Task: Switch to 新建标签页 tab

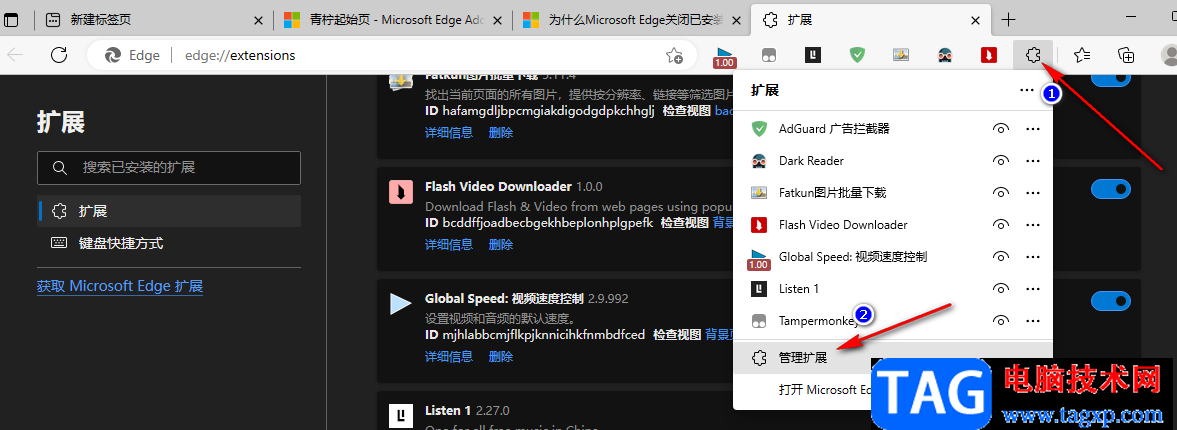Action: [x=154, y=20]
